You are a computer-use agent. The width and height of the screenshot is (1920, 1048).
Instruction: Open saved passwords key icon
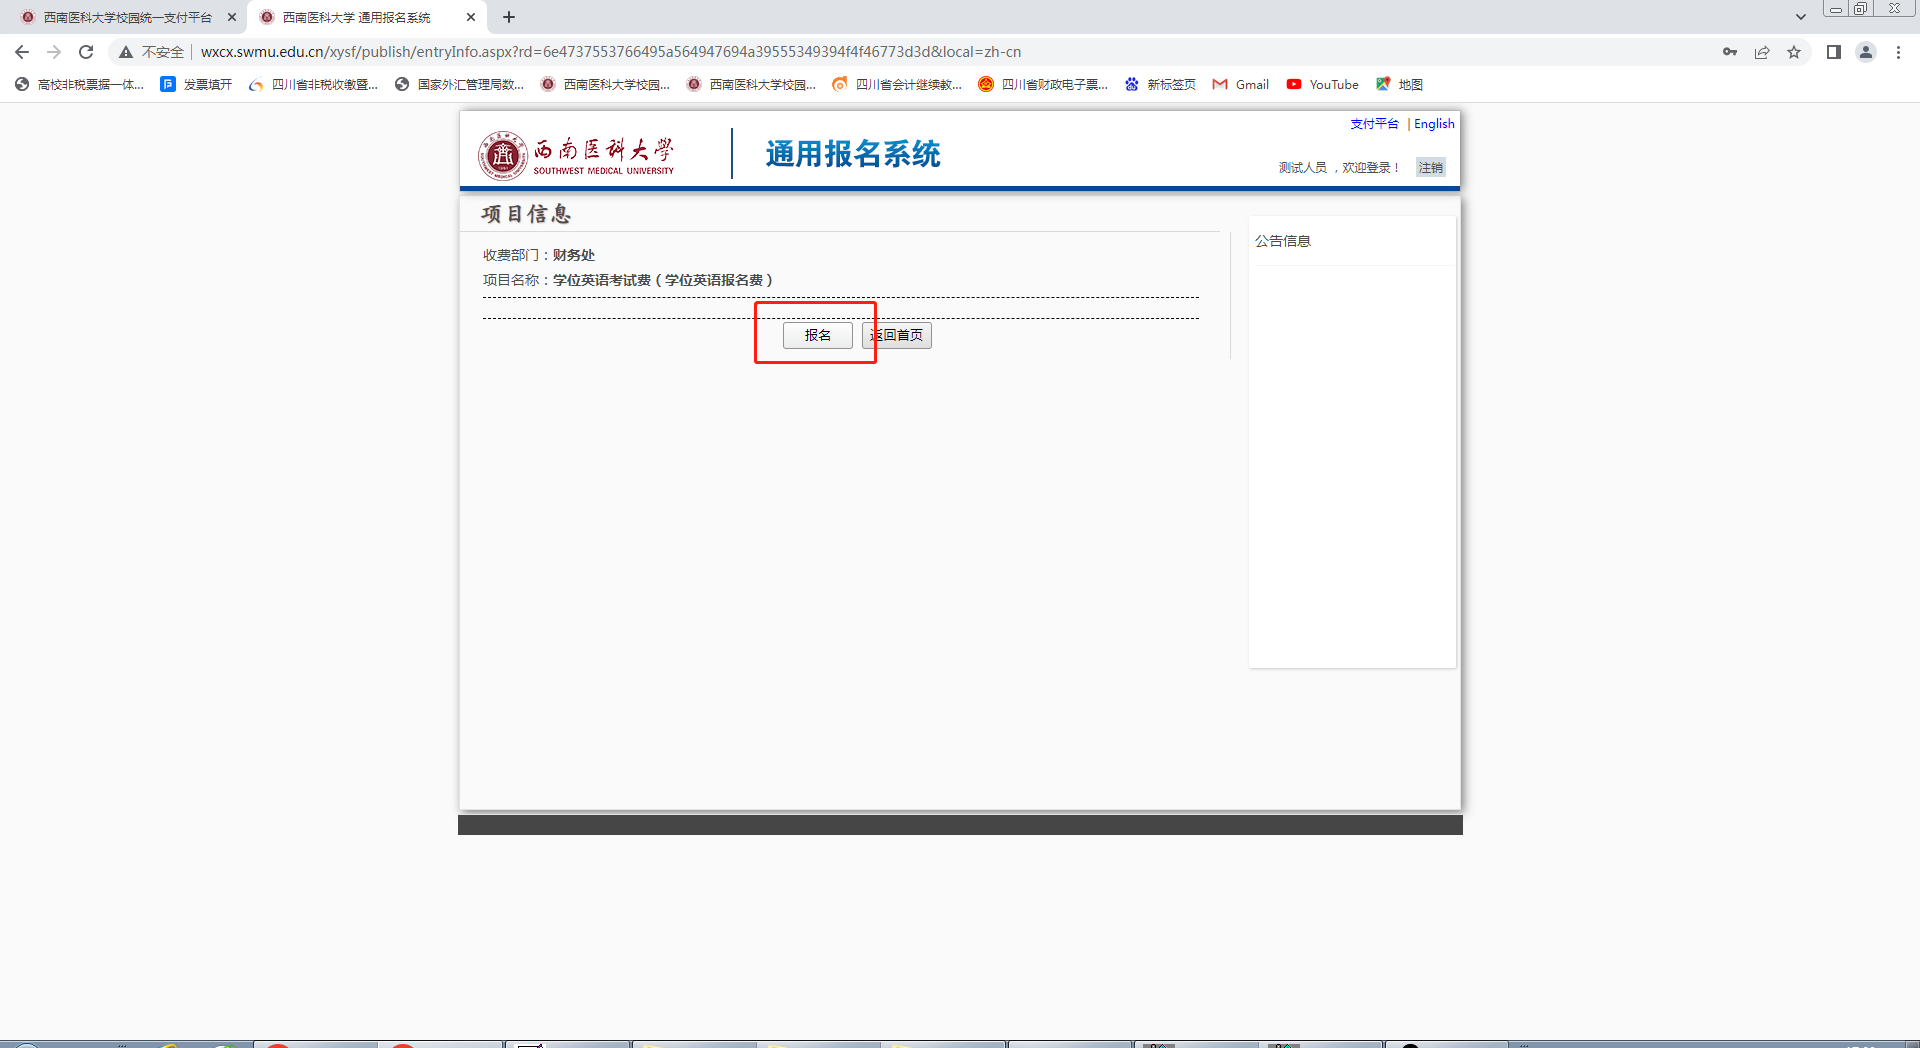pyautogui.click(x=1730, y=52)
